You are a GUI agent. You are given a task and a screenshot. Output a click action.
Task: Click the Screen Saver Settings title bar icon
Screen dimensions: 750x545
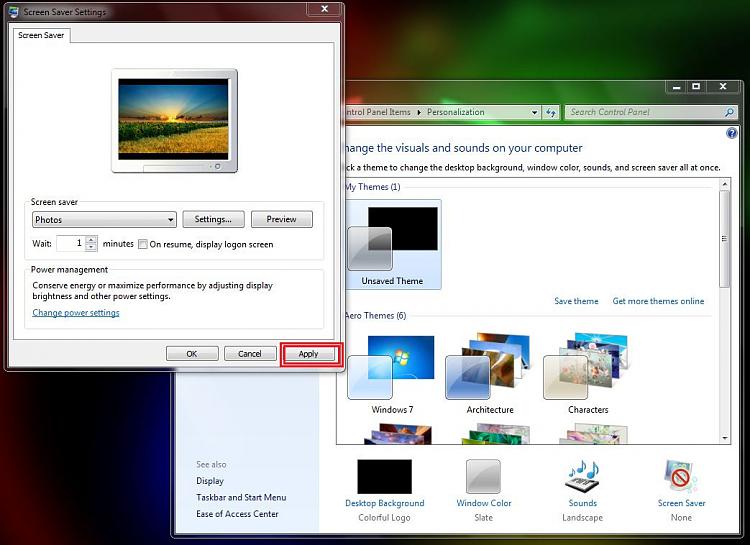(14, 11)
